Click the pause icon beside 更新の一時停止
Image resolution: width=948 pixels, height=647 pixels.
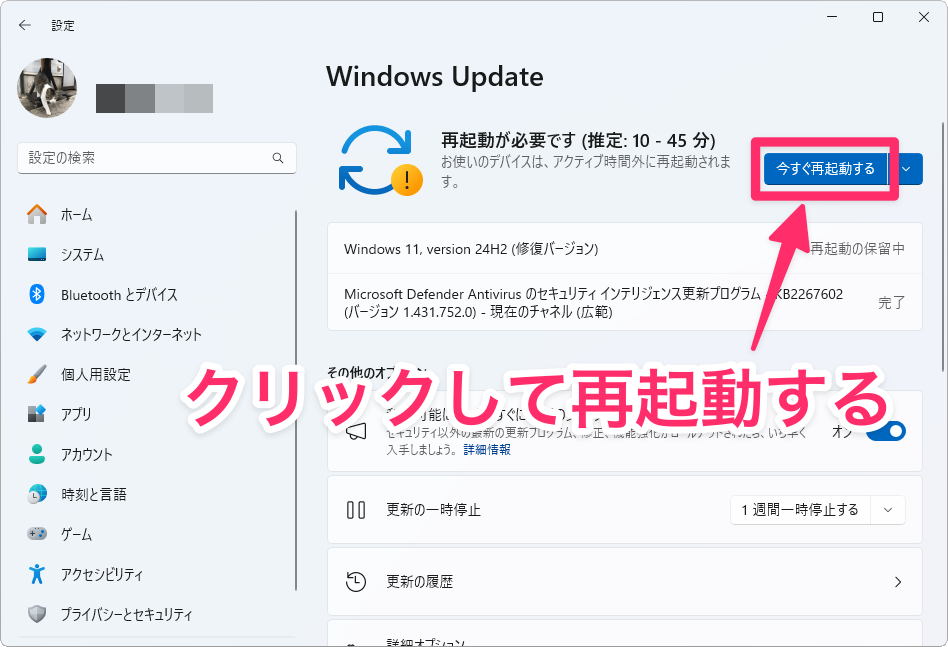356,510
